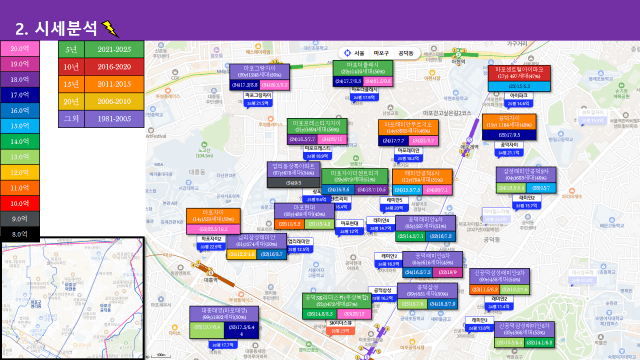Pick the 11.0억 orange legend swatch
Image resolution: width=640 pixels, height=360 pixels.
pos(20,188)
